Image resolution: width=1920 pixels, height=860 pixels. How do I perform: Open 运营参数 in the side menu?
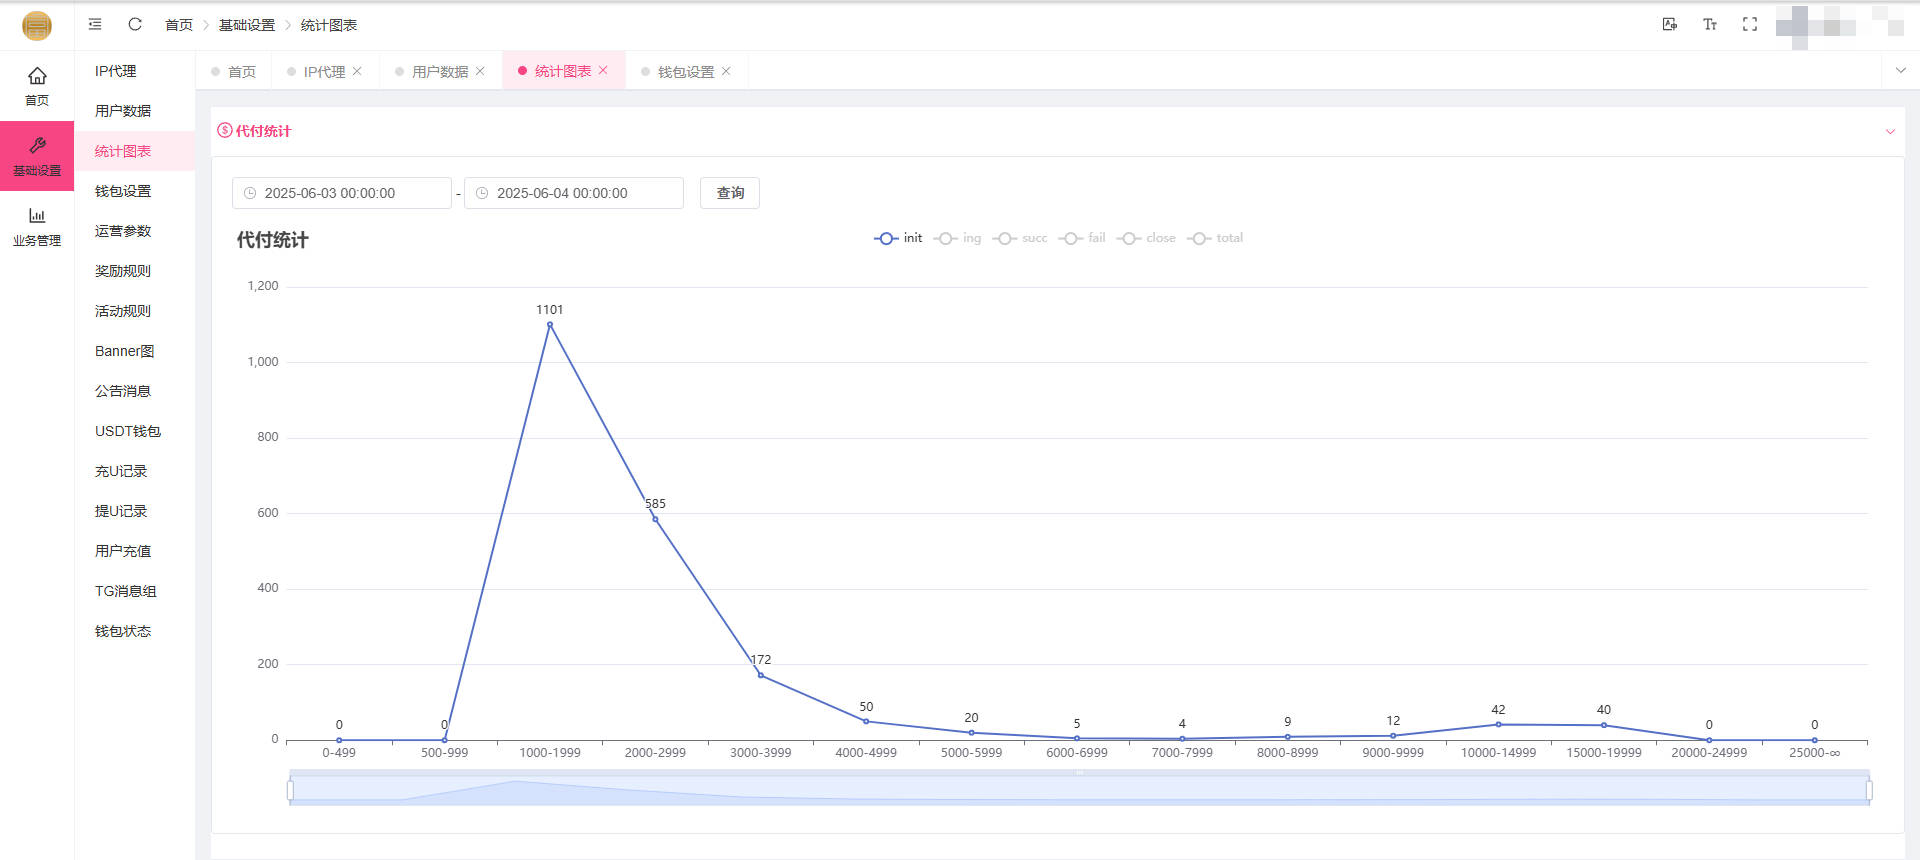123,231
